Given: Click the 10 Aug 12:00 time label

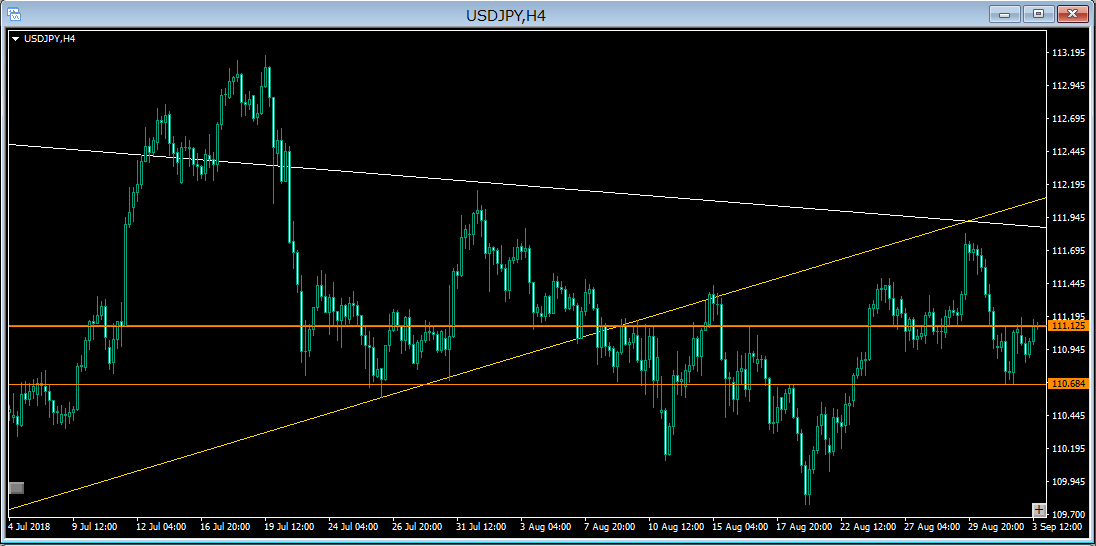Looking at the screenshot, I should click(674, 526).
